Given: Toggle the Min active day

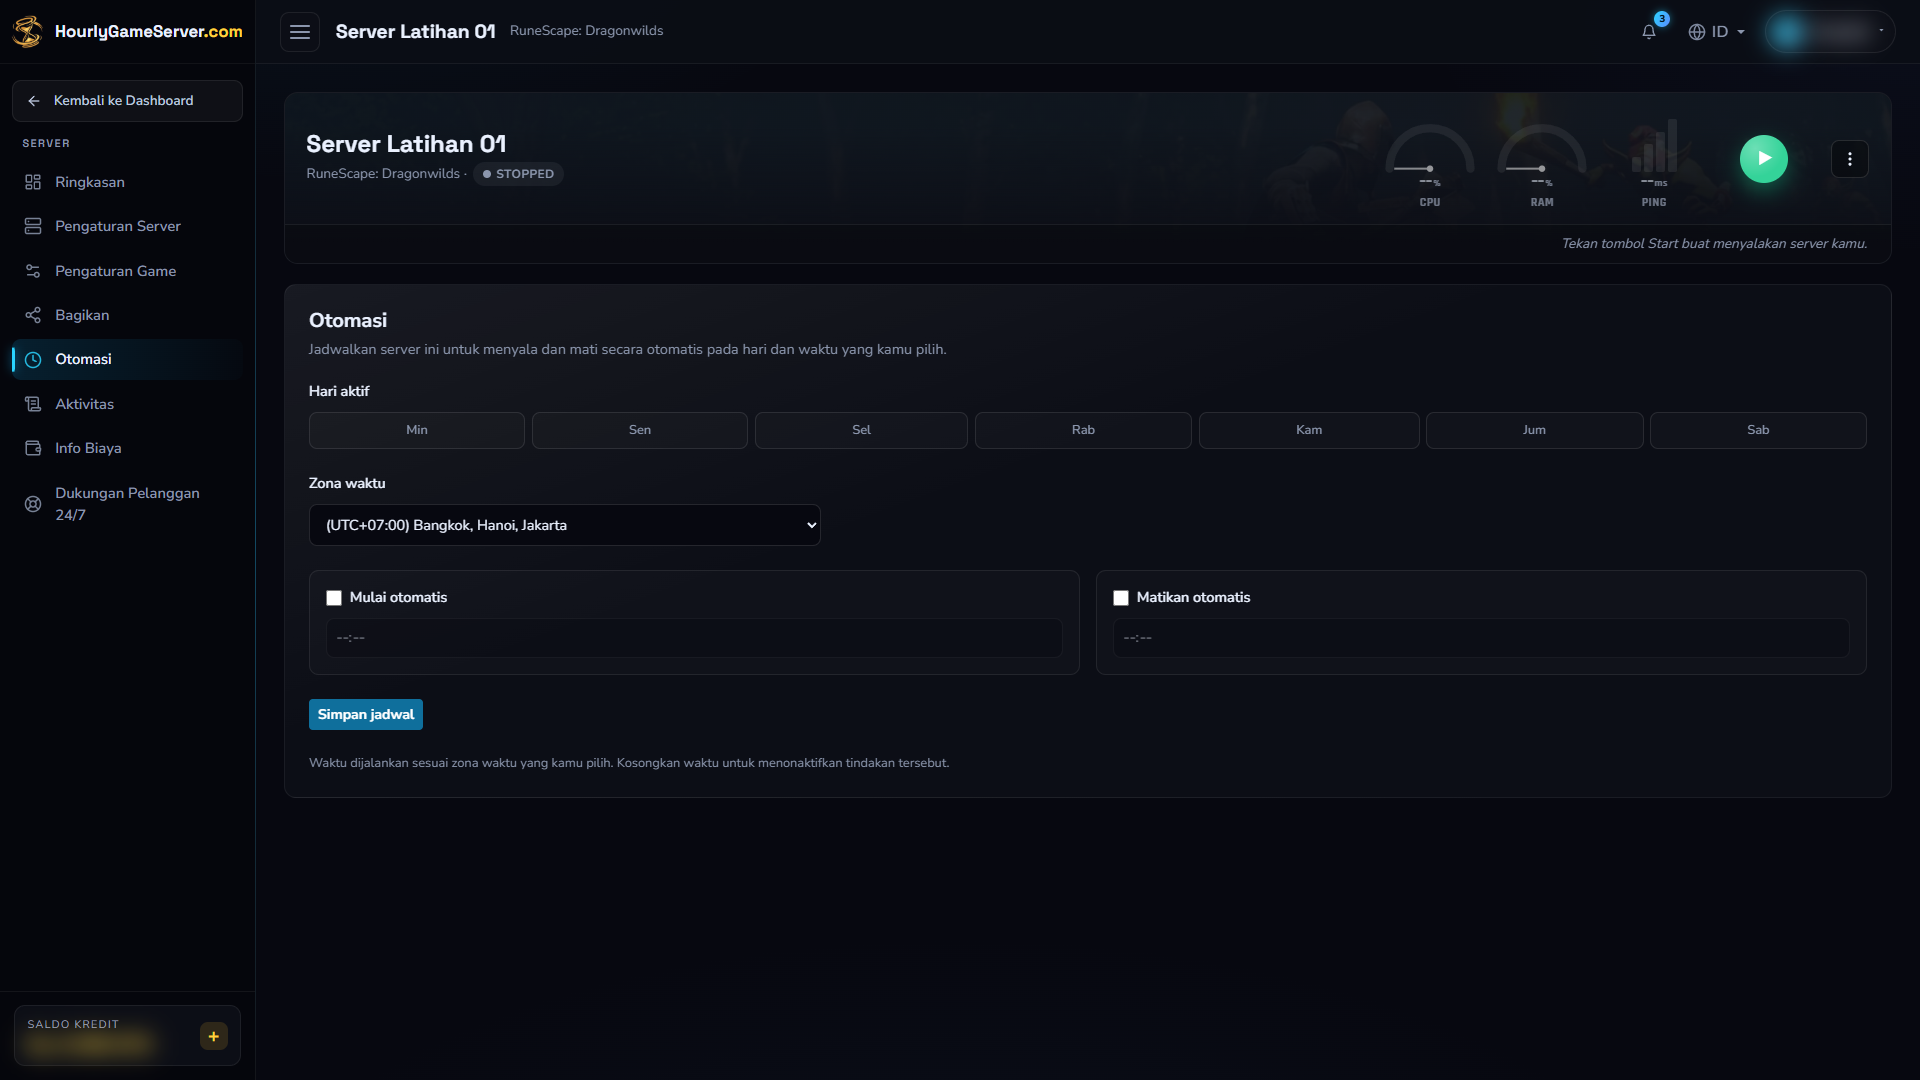Looking at the screenshot, I should click(x=417, y=430).
